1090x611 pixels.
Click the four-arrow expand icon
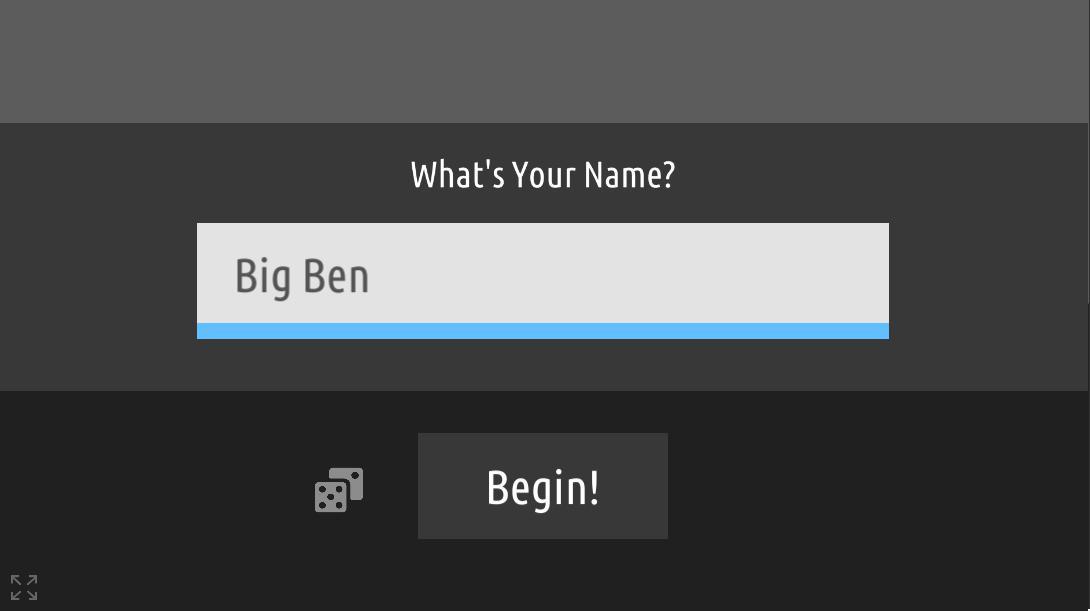[24, 587]
